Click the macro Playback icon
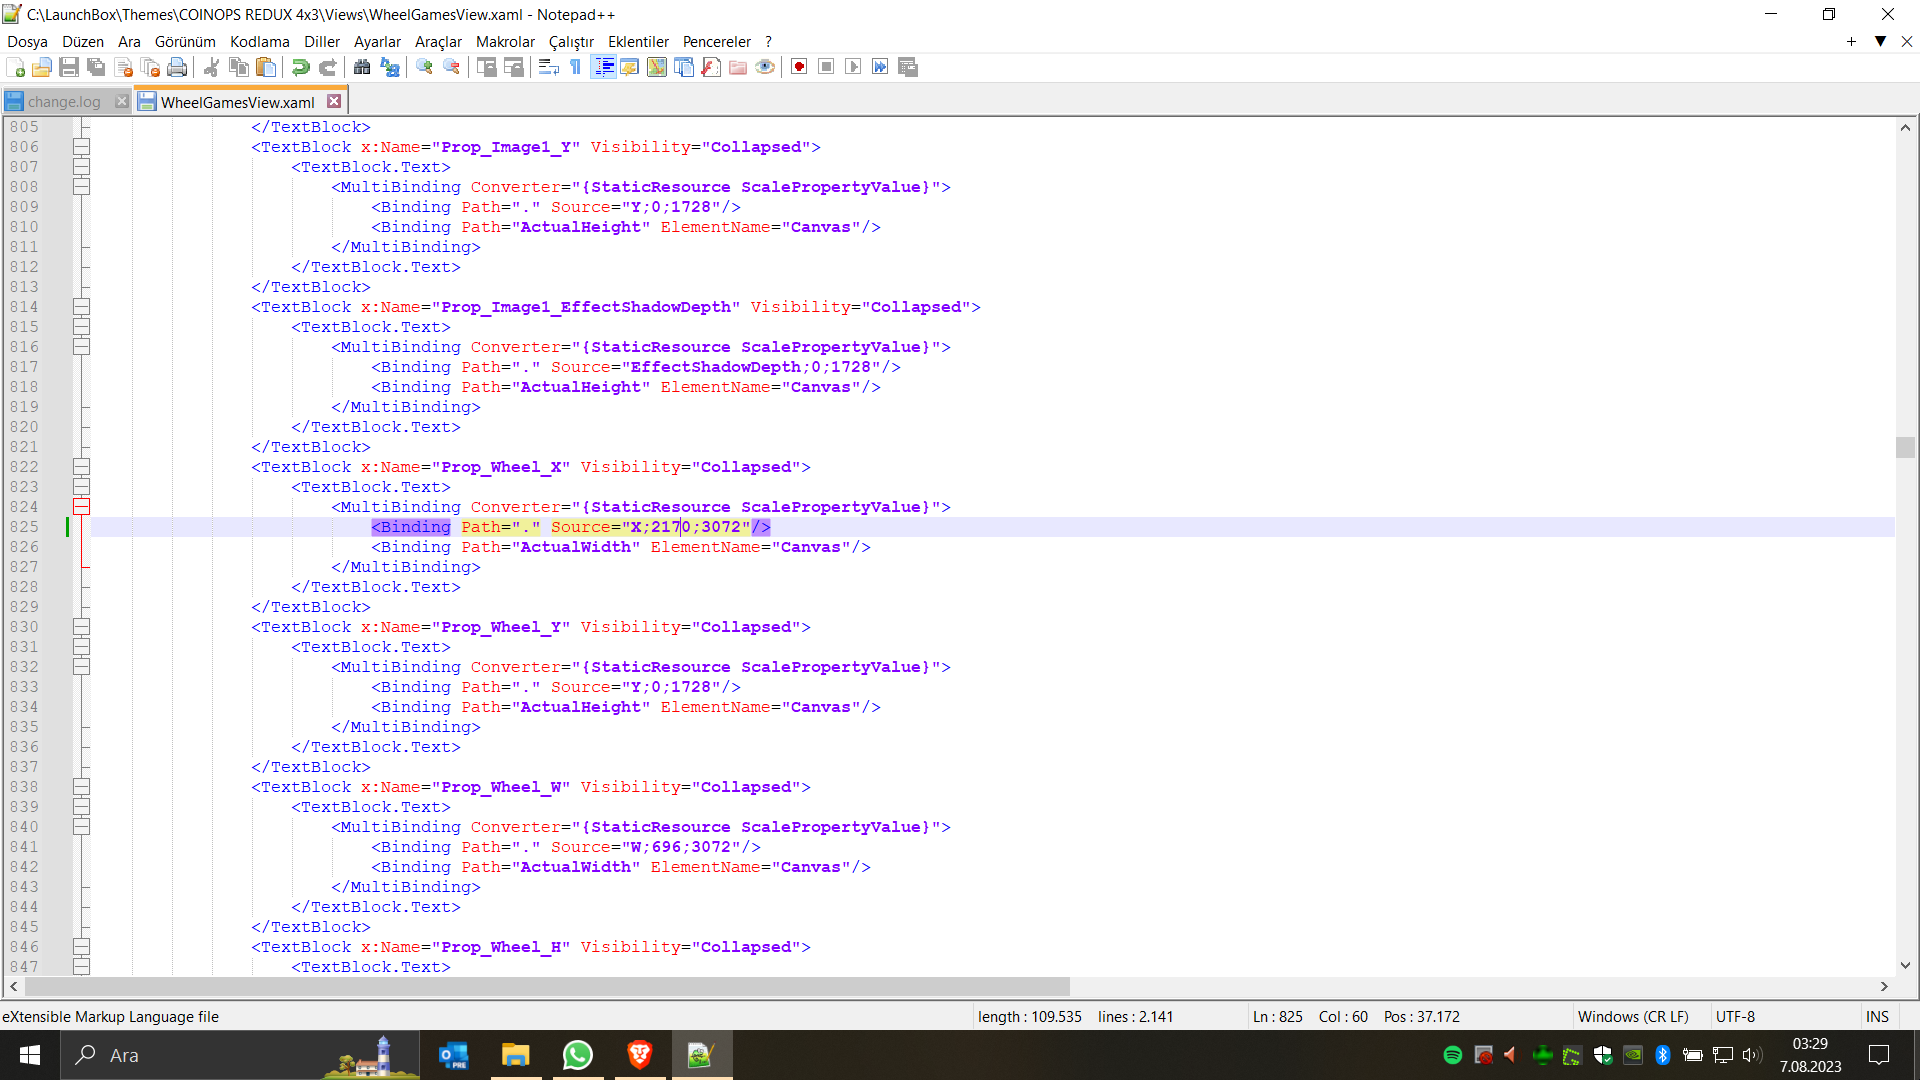The height and width of the screenshot is (1080, 1920). pyautogui.click(x=853, y=67)
